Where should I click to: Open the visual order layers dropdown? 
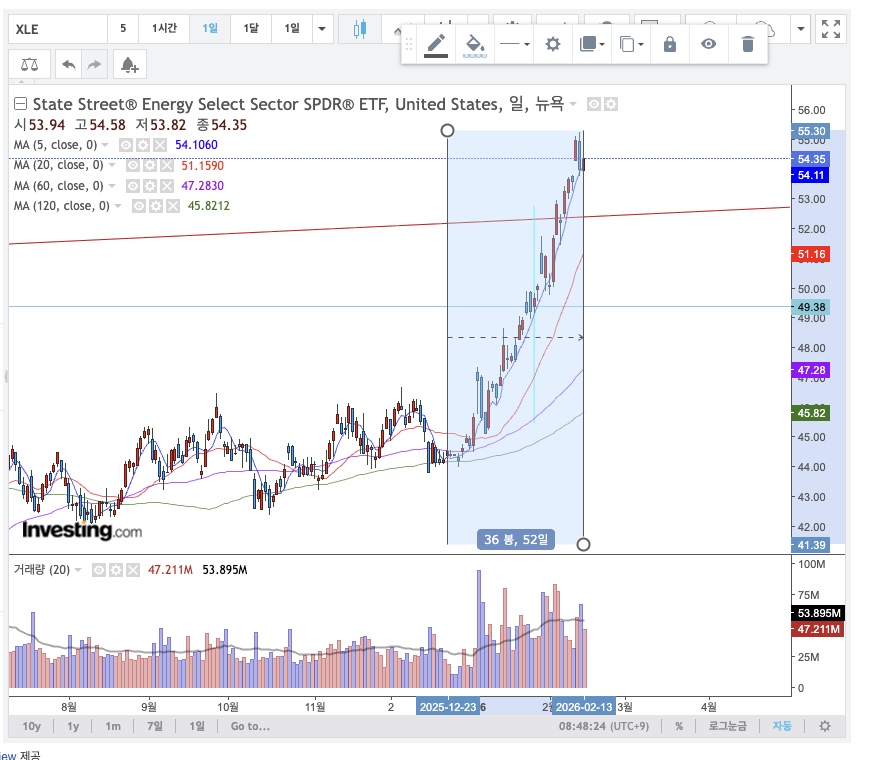tap(592, 44)
